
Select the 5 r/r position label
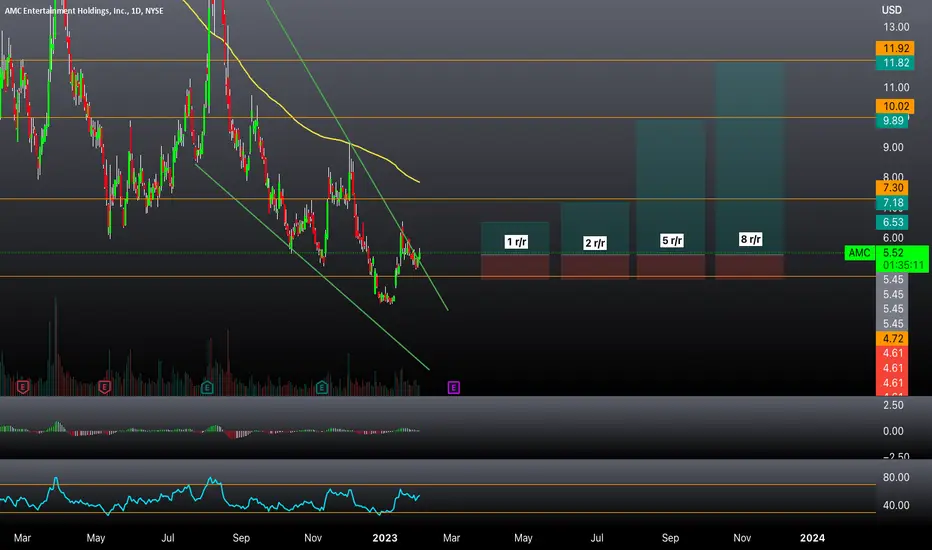point(672,241)
